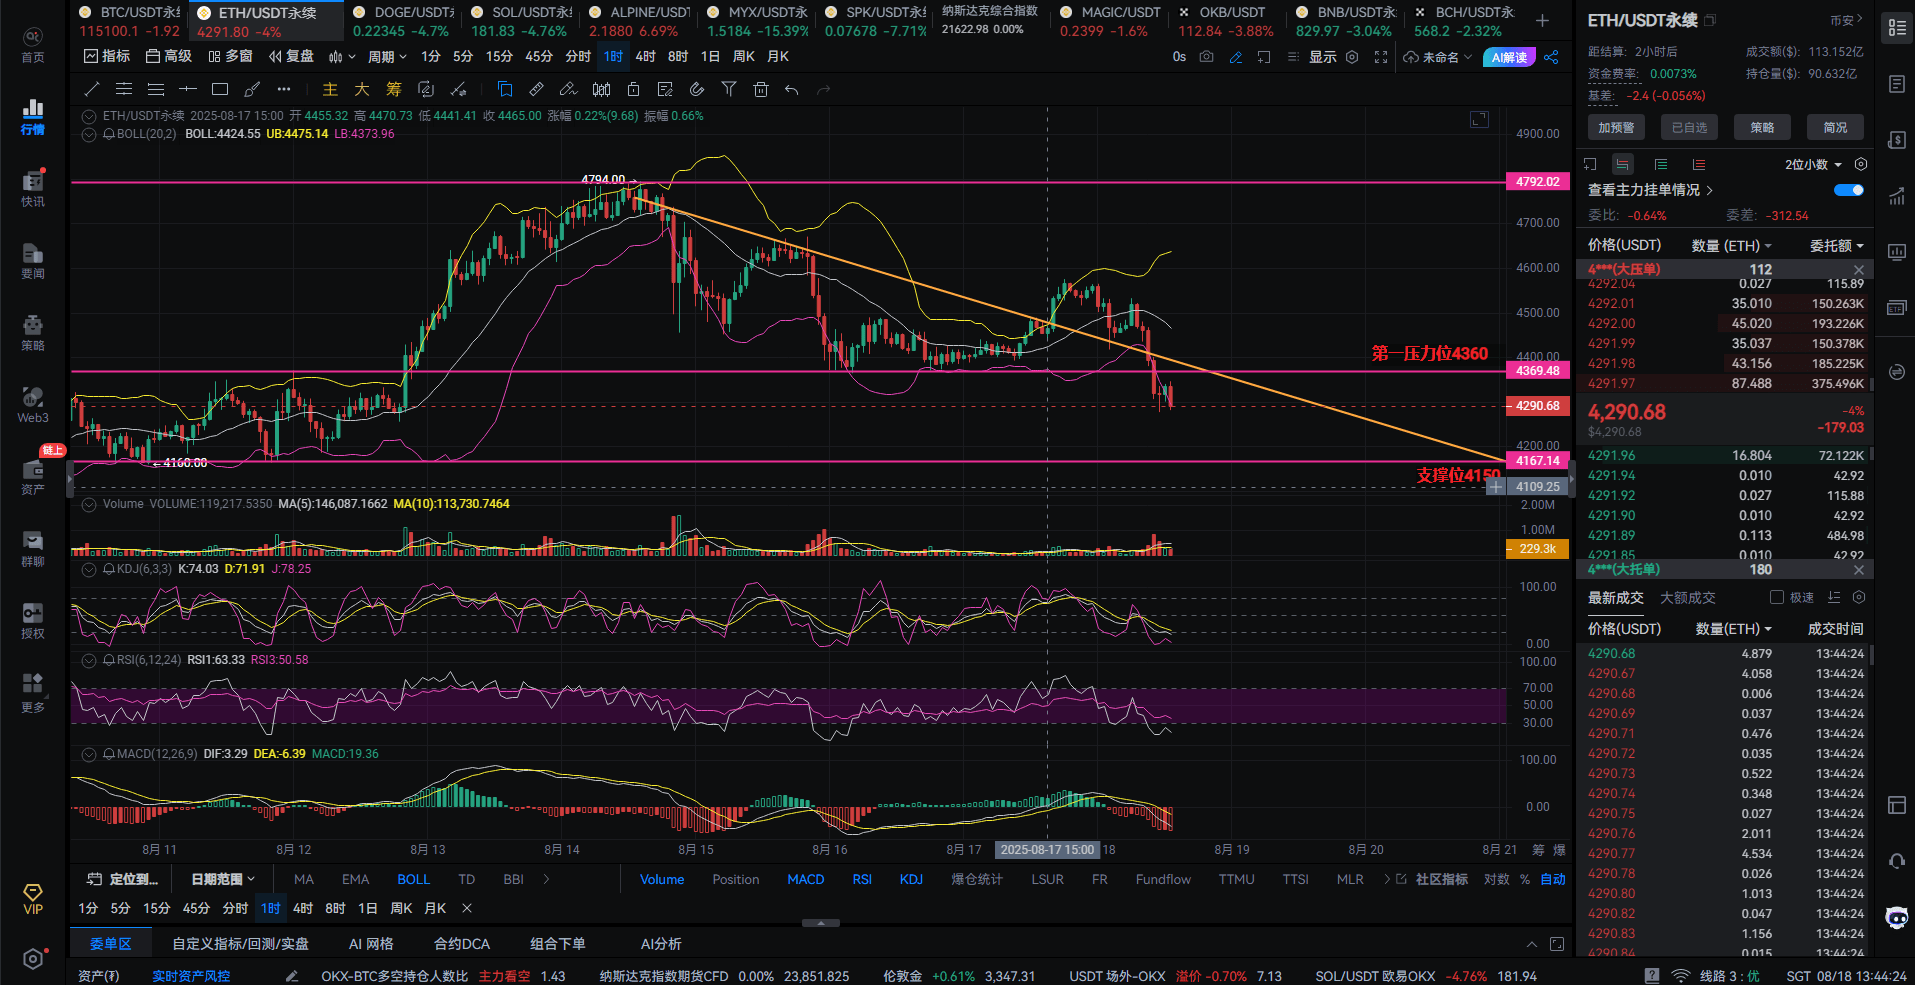
Task: Take a chart screenshot with camera icon
Action: pyautogui.click(x=1207, y=57)
